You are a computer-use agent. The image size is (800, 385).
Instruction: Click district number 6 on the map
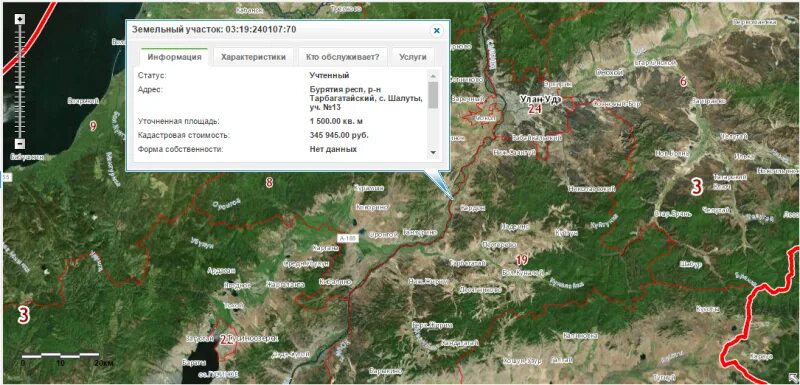pos(684,81)
